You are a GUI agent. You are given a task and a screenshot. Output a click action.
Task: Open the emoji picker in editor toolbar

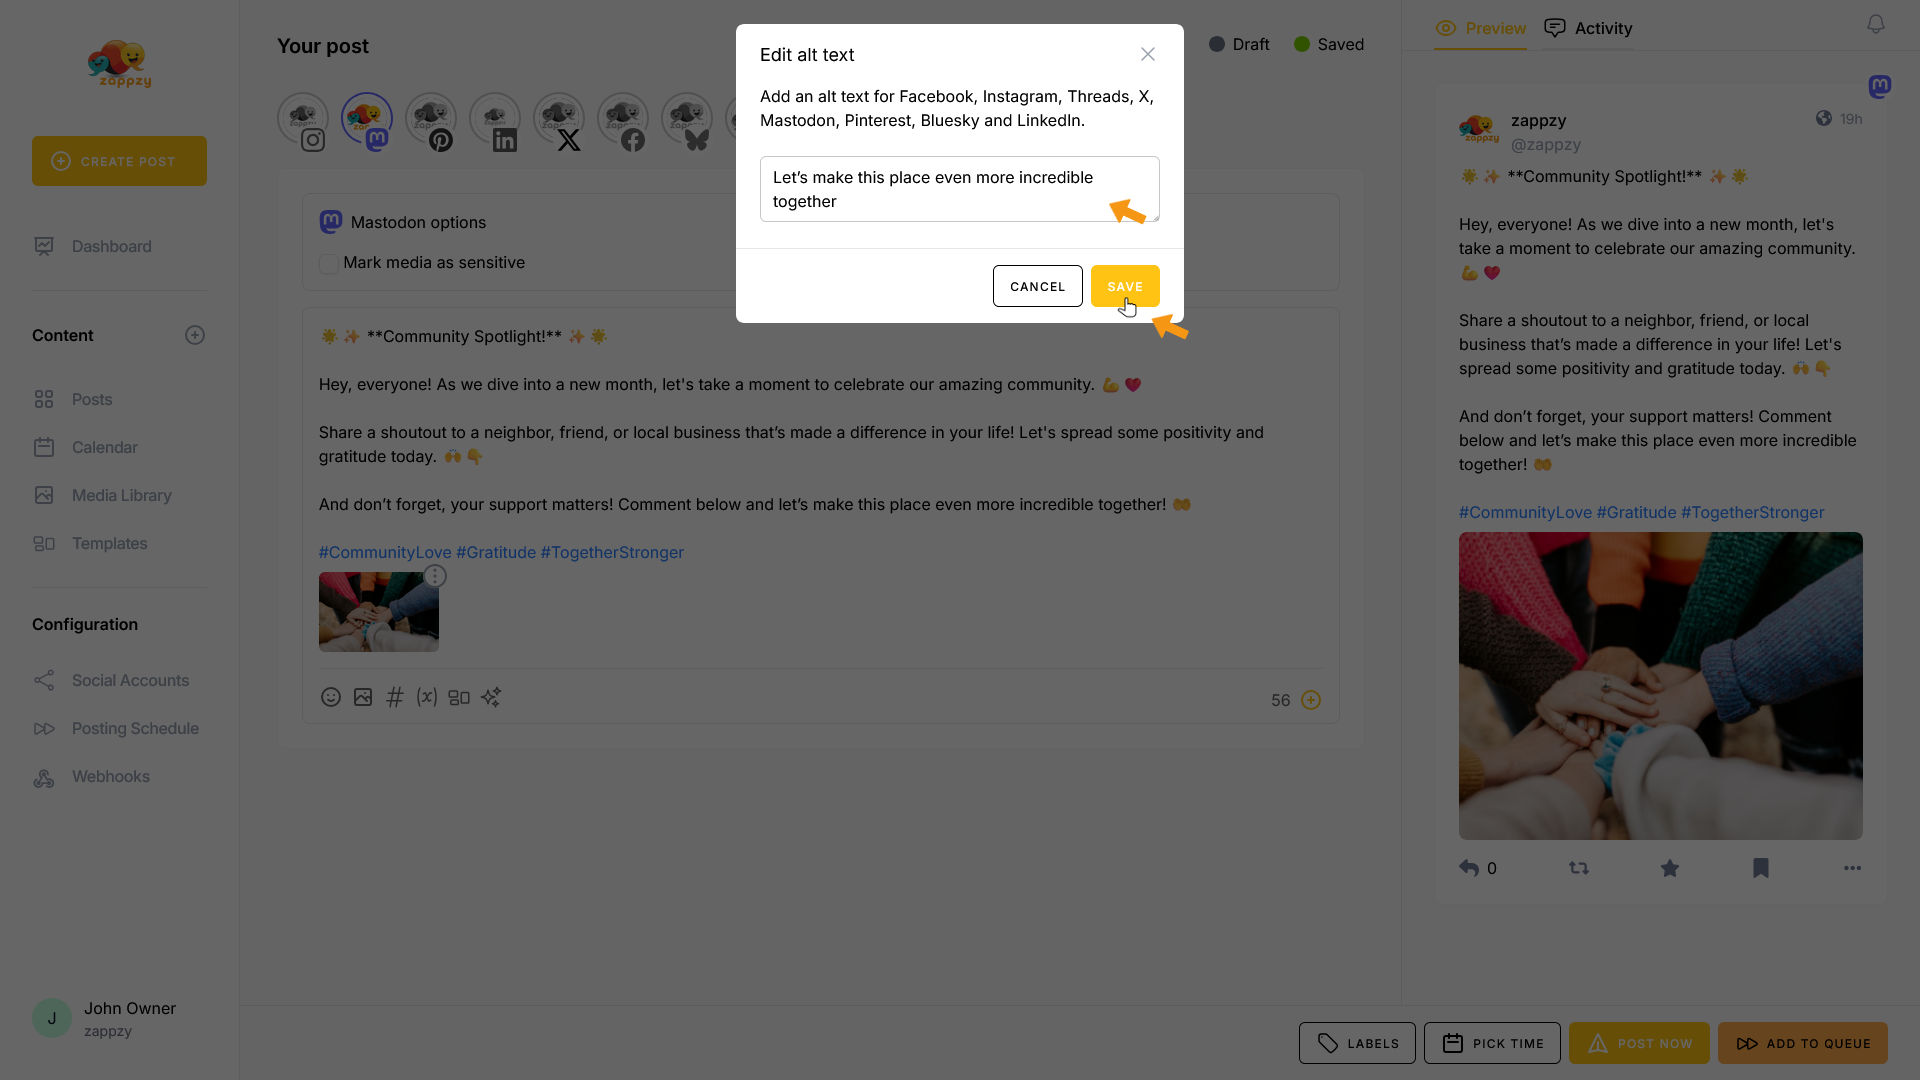click(x=331, y=698)
